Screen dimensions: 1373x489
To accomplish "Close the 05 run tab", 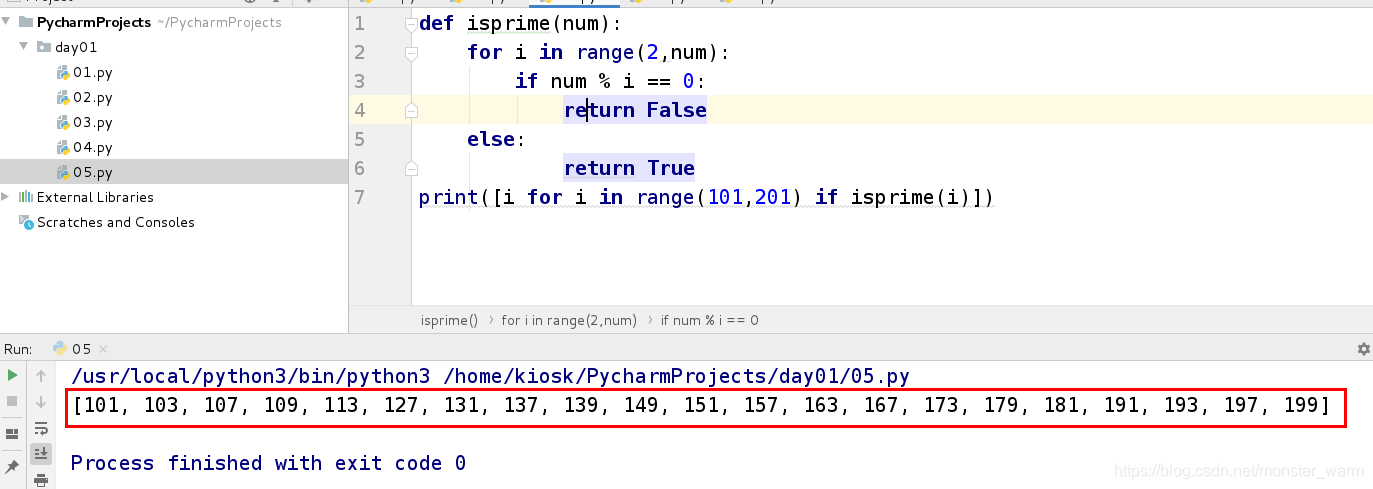I will coord(101,349).
